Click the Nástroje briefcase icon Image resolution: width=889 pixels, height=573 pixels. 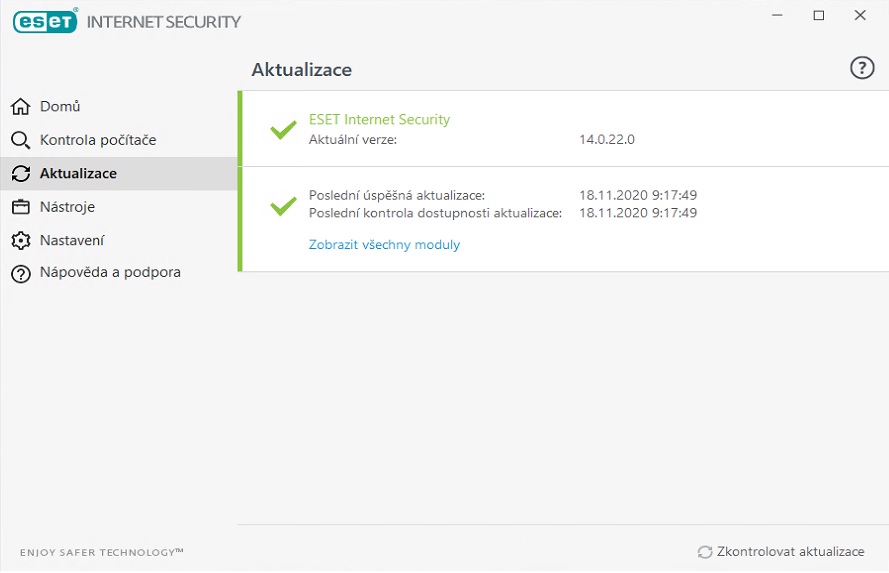point(20,207)
